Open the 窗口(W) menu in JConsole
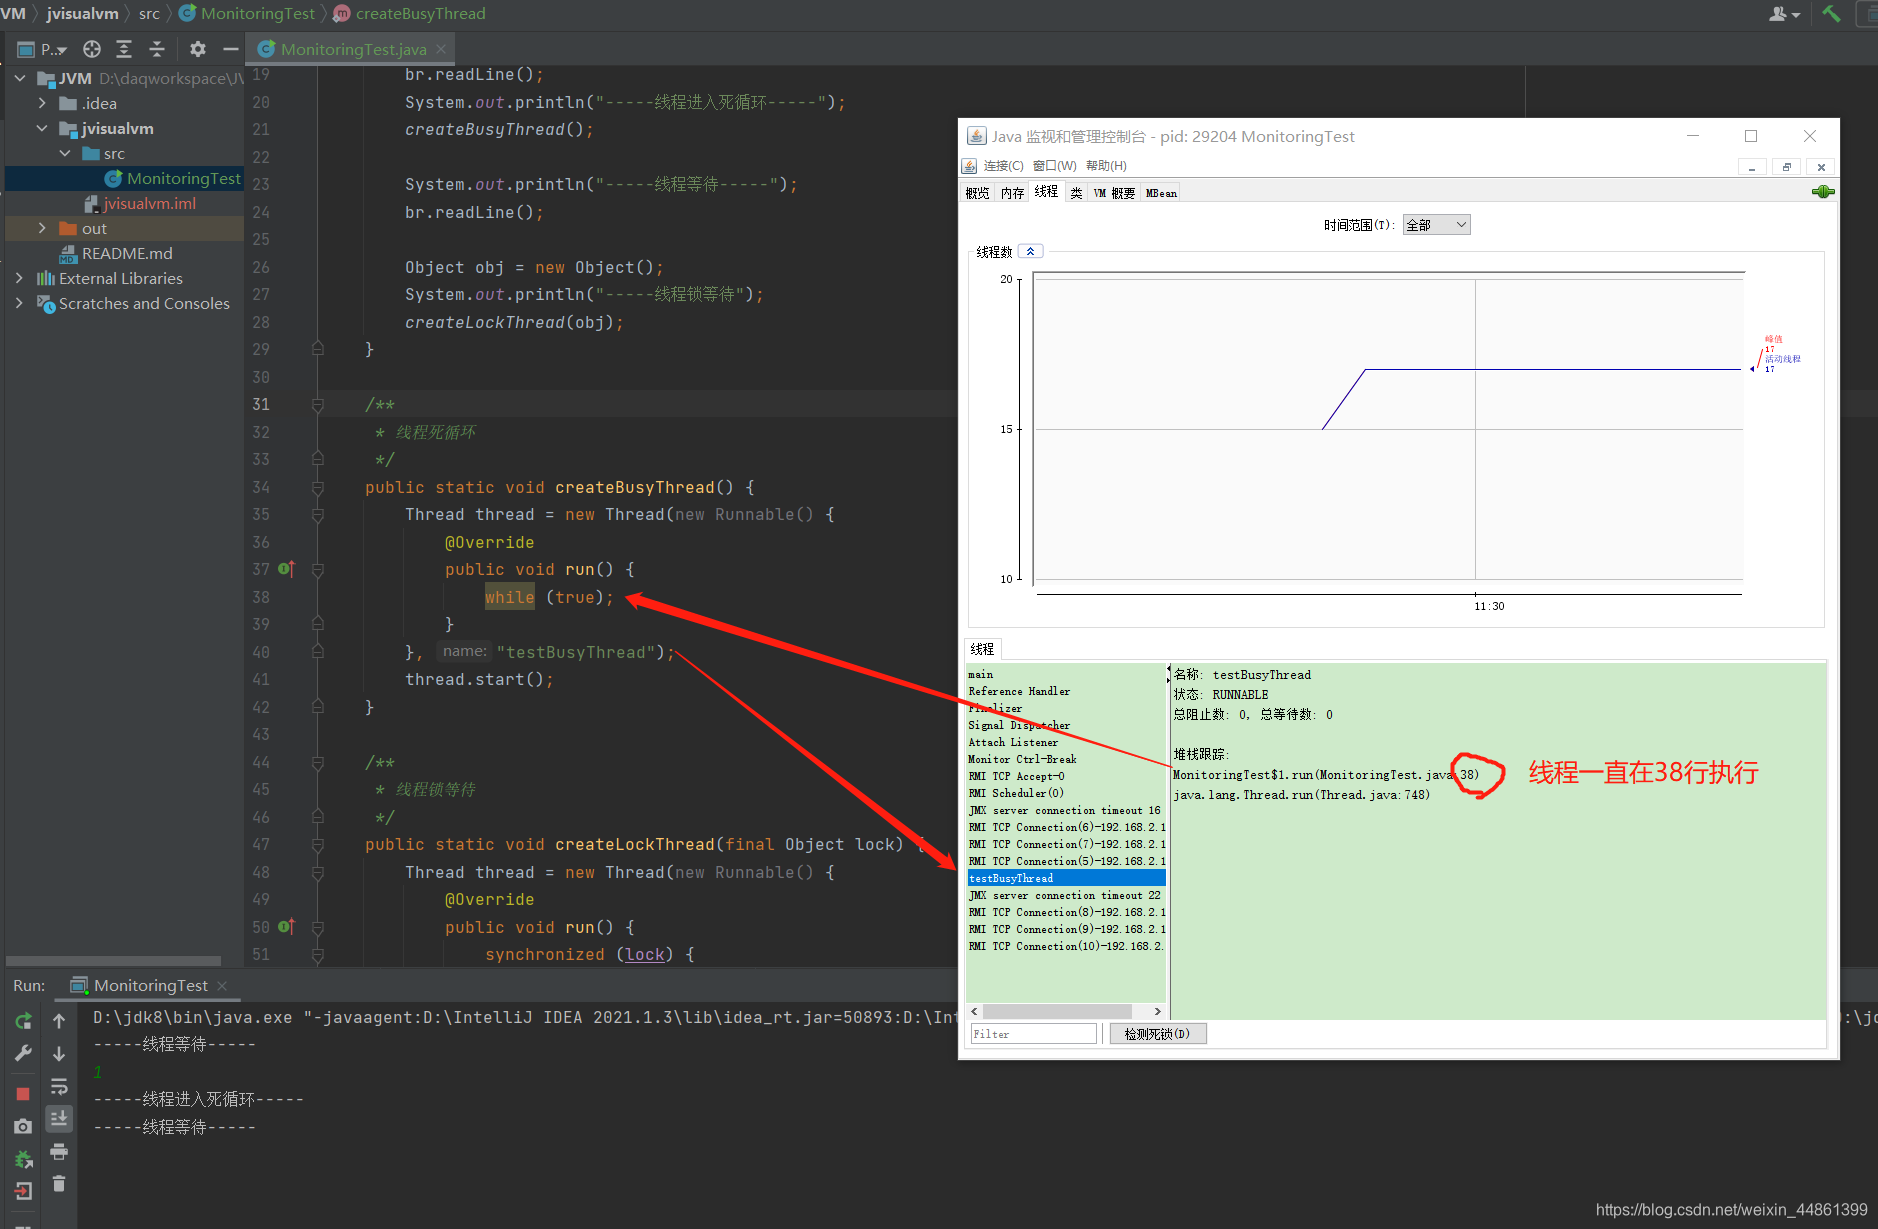The height and width of the screenshot is (1229, 1878). 1055,166
